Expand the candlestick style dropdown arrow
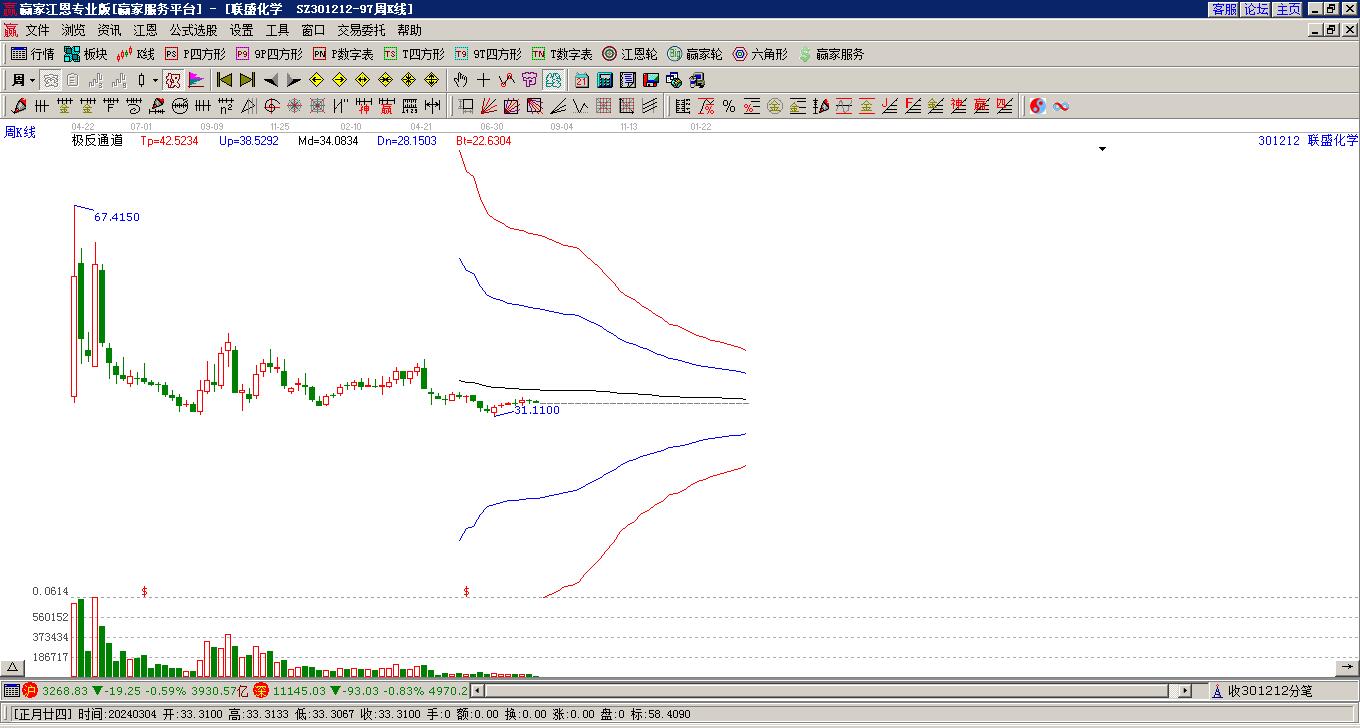1360x728 pixels. pos(155,80)
